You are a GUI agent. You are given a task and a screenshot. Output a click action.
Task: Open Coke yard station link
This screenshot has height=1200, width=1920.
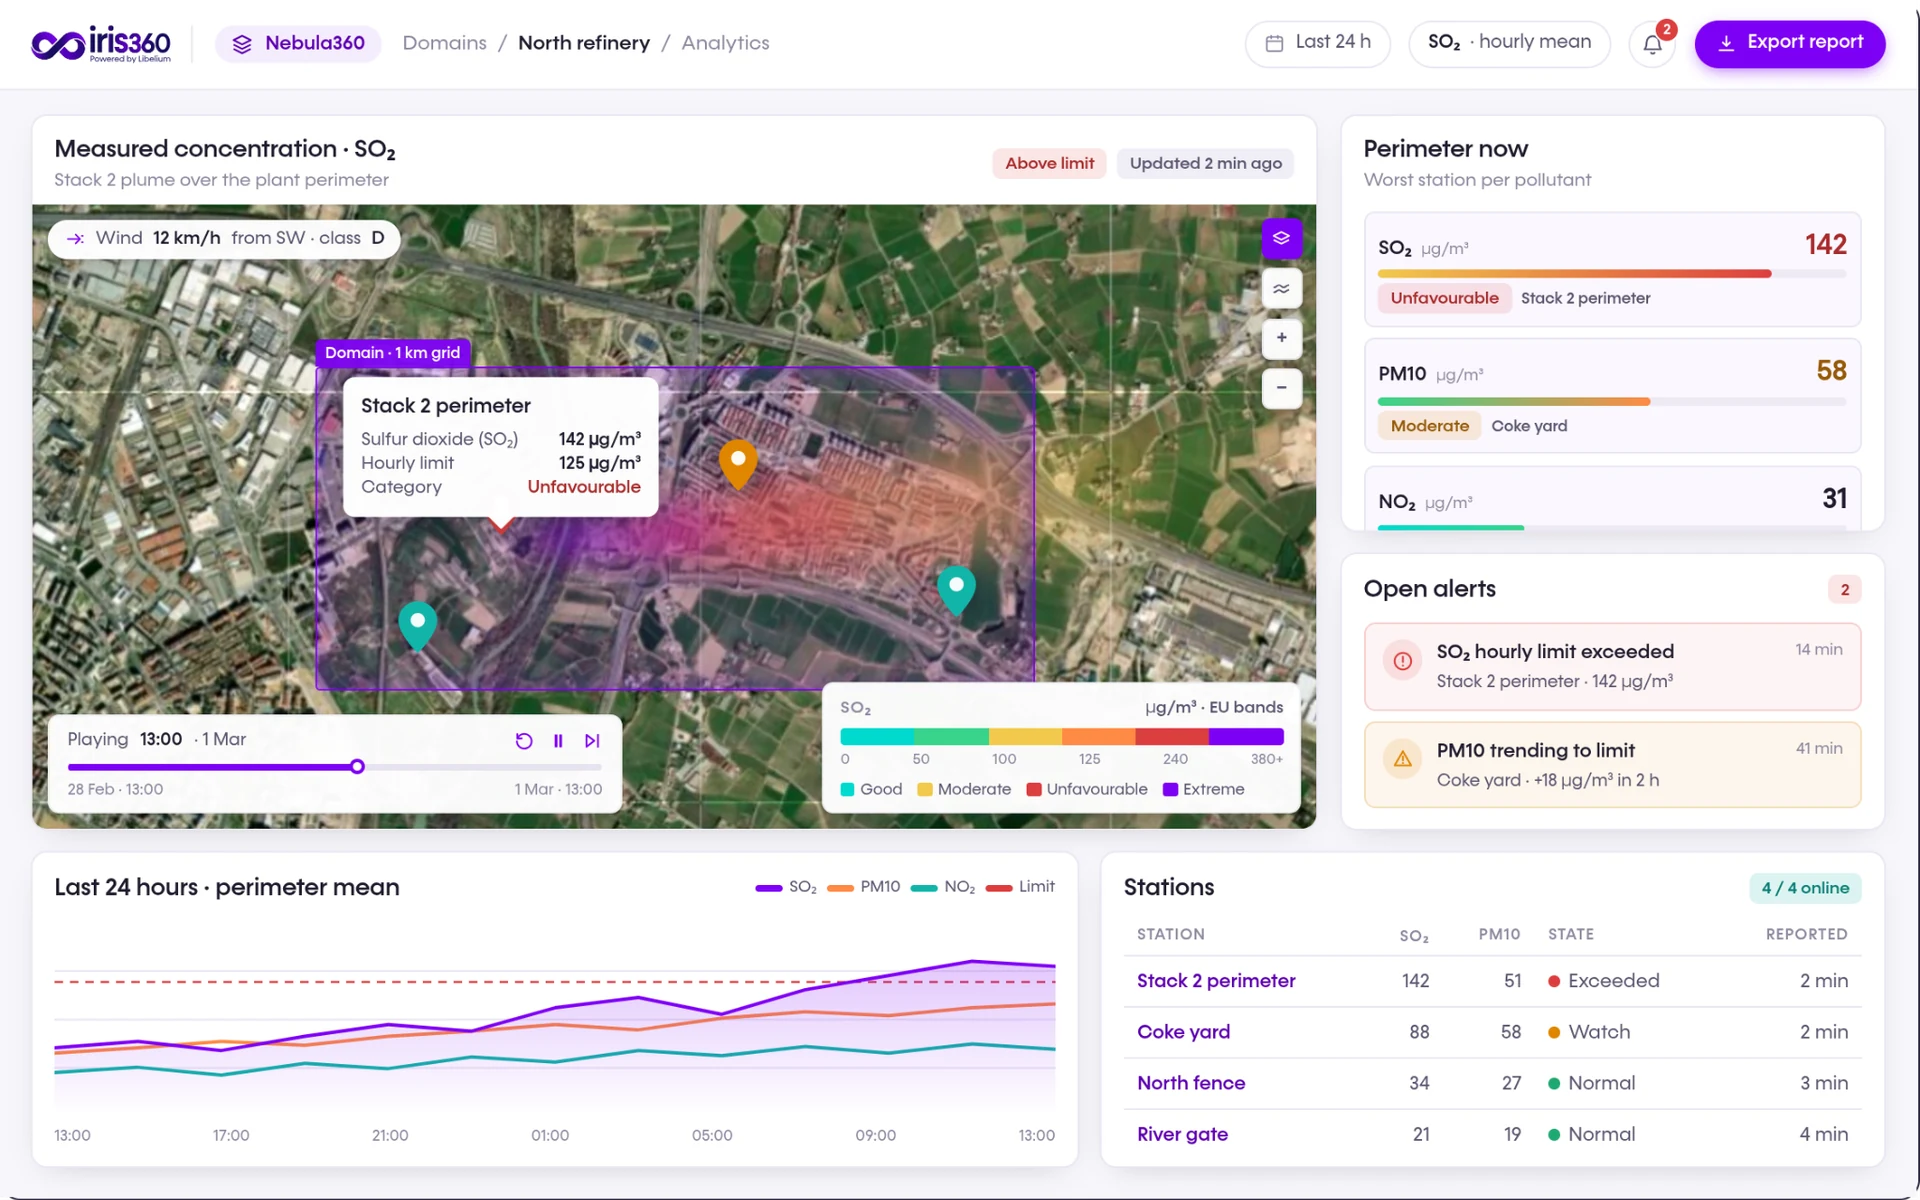pos(1183,1032)
